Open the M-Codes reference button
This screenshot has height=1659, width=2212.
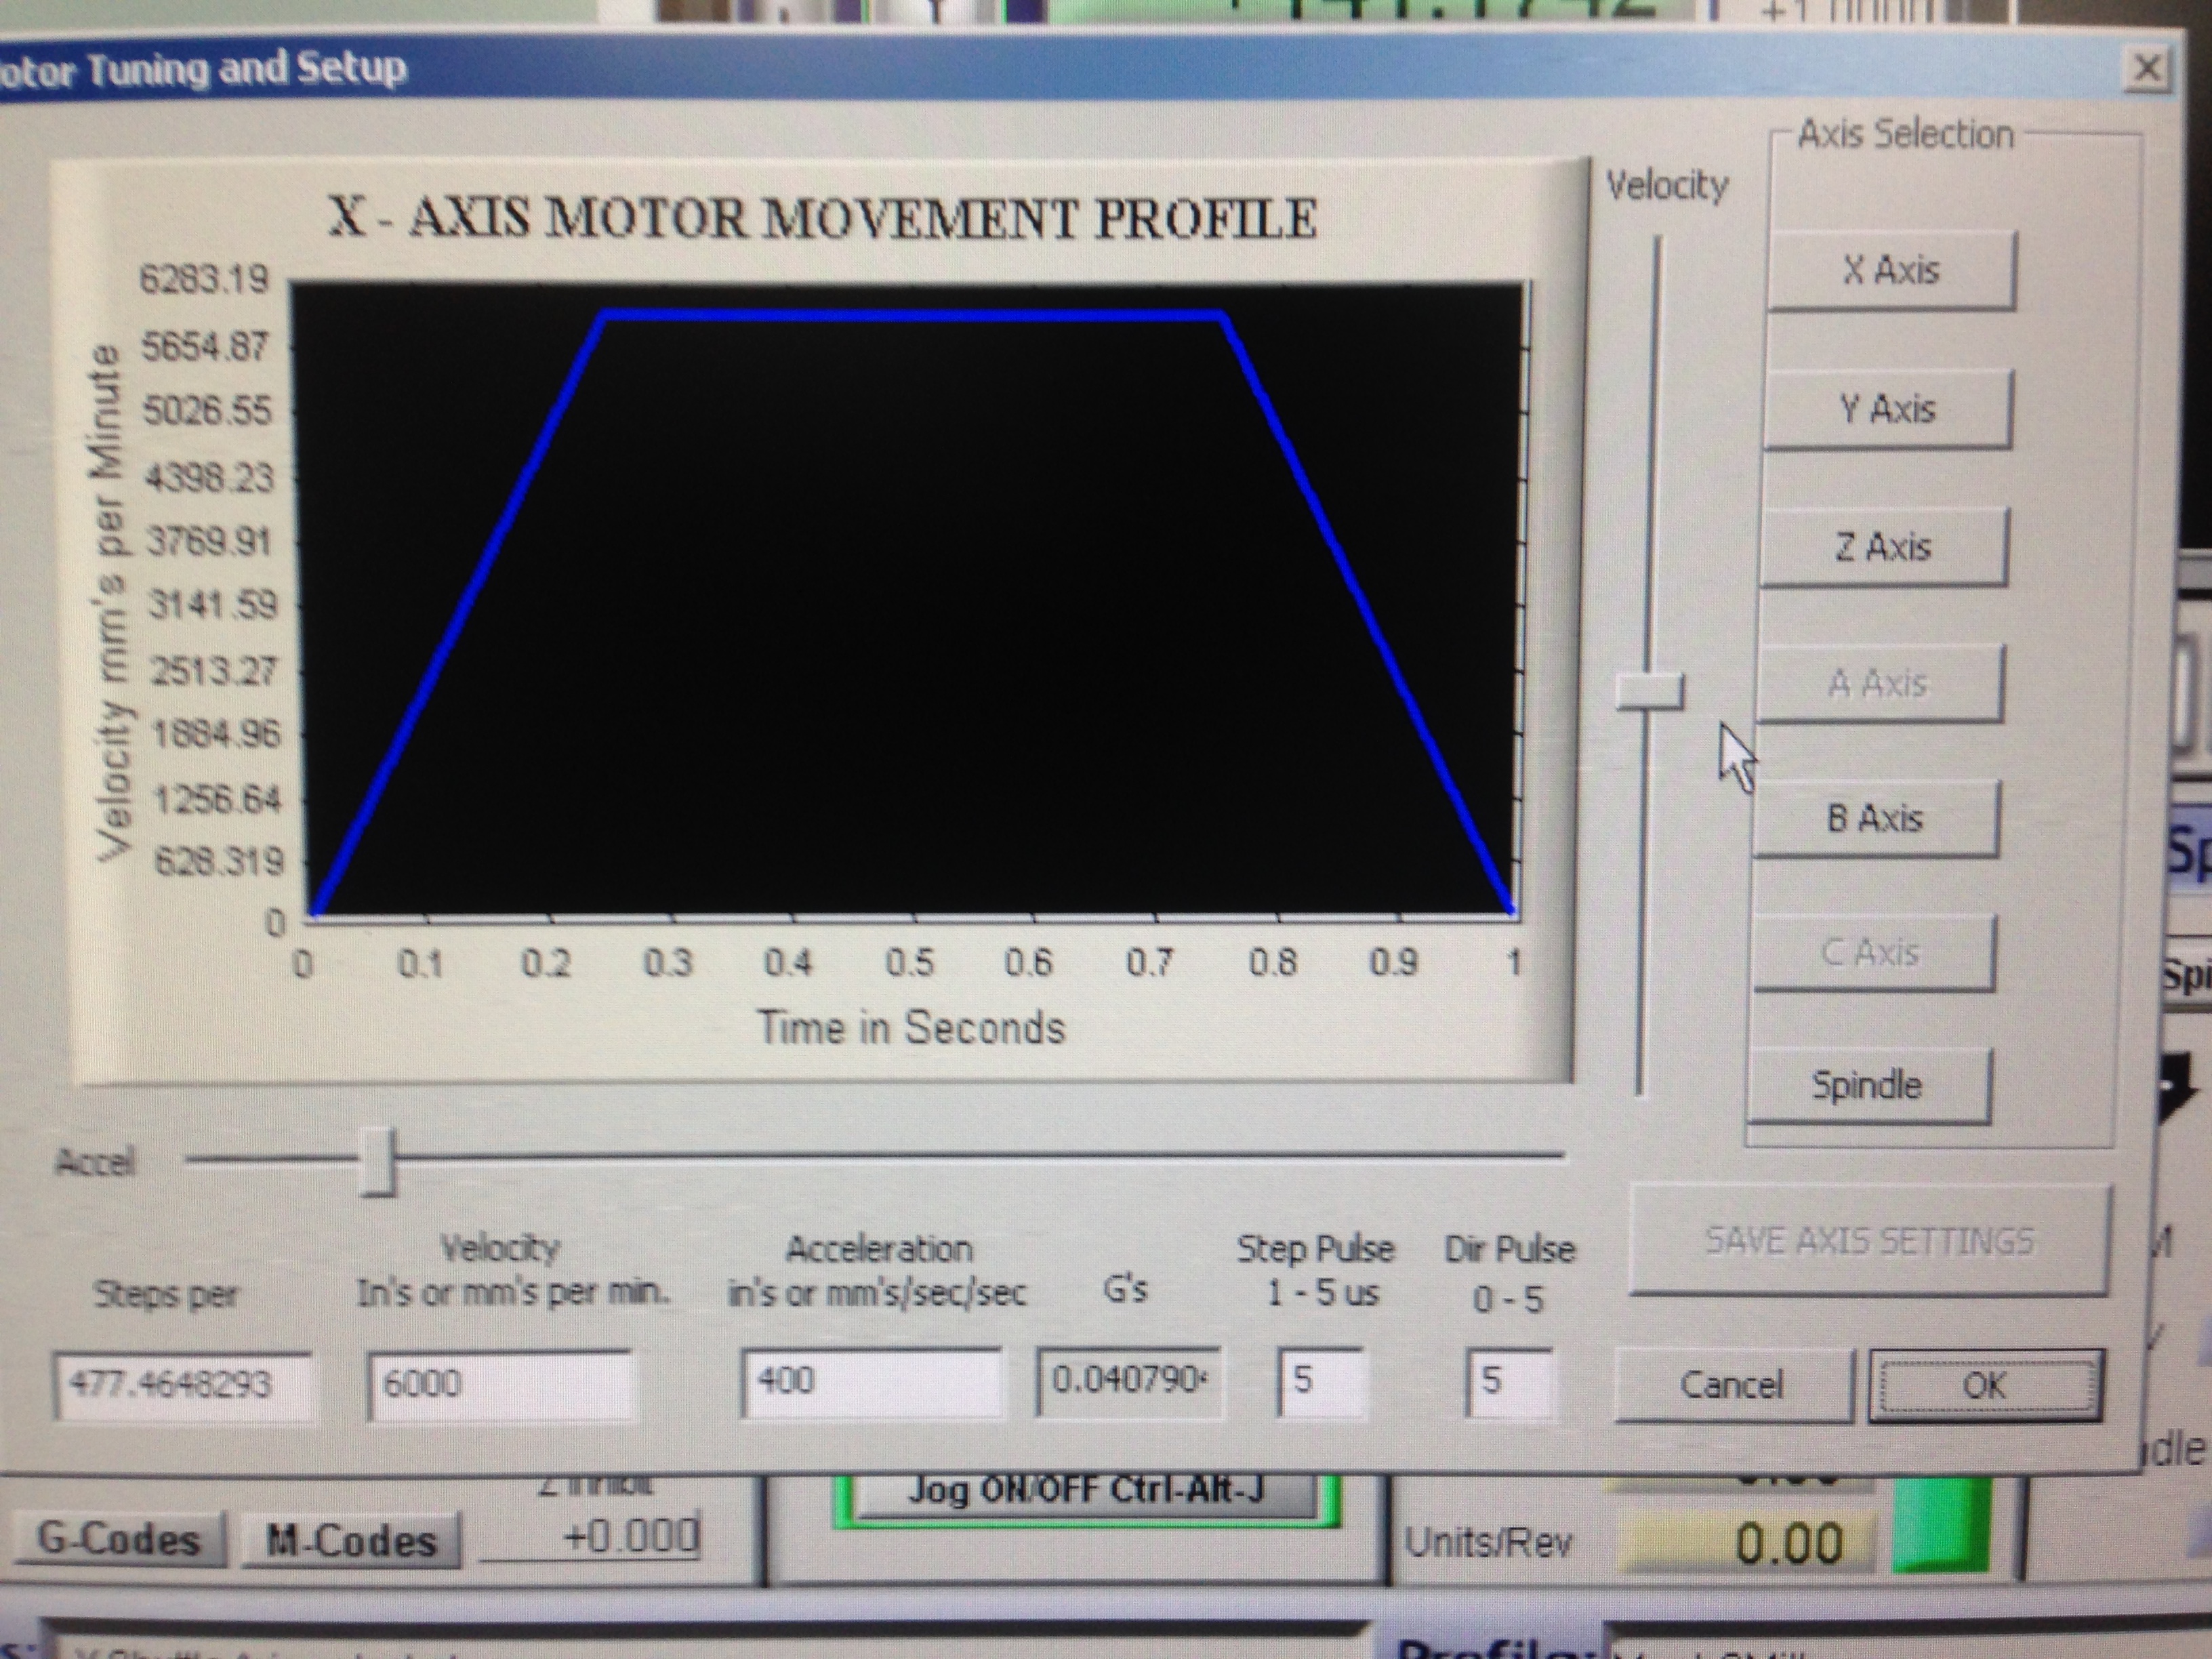tap(351, 1540)
